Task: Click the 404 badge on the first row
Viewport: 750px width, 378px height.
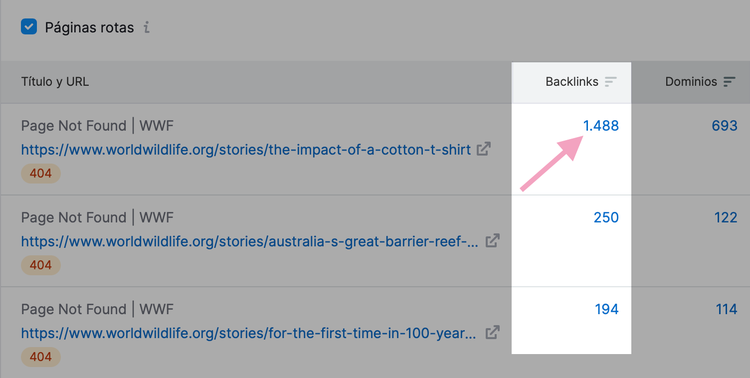Action: 41,173
